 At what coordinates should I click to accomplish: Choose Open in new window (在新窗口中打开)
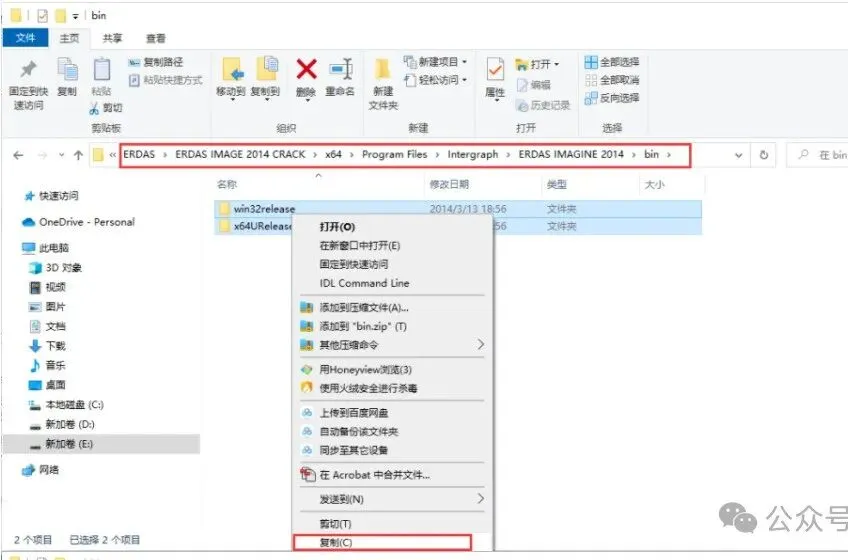tap(392, 246)
